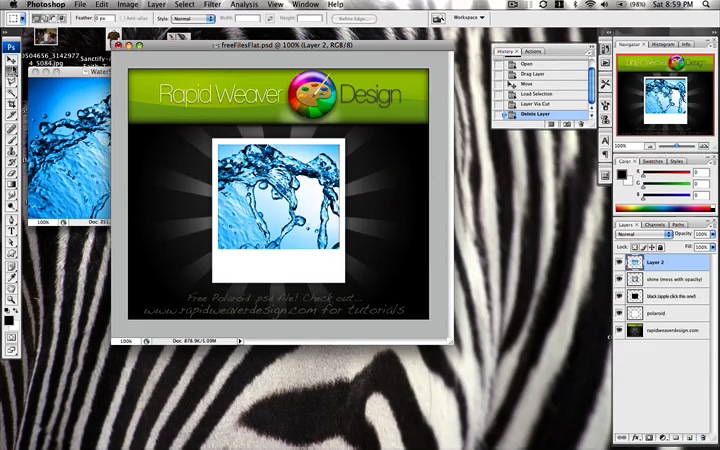
Task: Open the layer blend mode dropdown
Action: 644,234
